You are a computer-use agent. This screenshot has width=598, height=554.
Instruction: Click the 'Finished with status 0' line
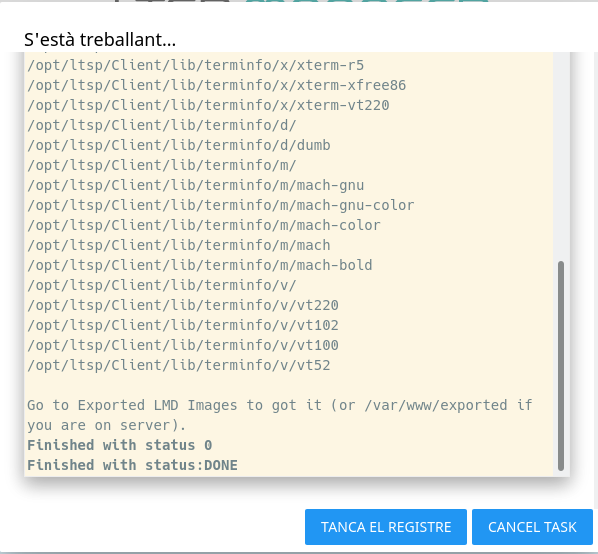tap(119, 445)
